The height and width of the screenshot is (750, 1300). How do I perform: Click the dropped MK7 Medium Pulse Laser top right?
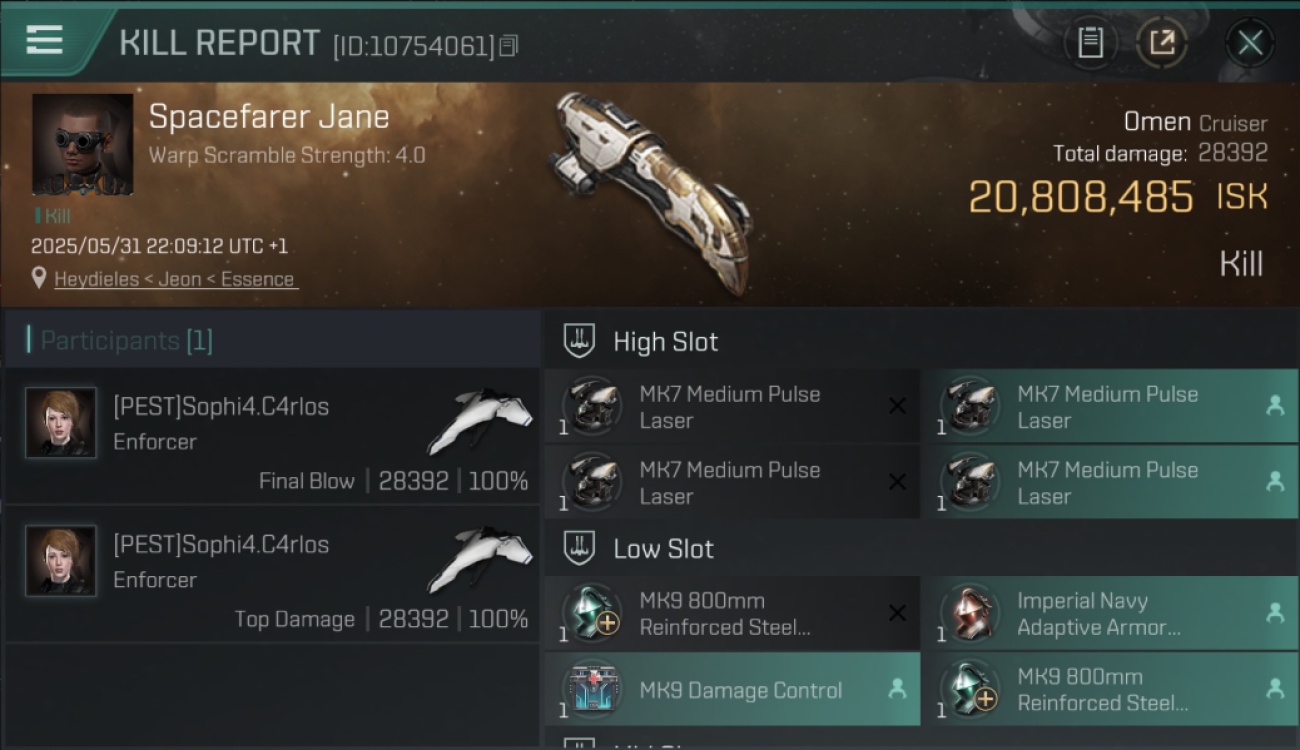tap(1110, 407)
